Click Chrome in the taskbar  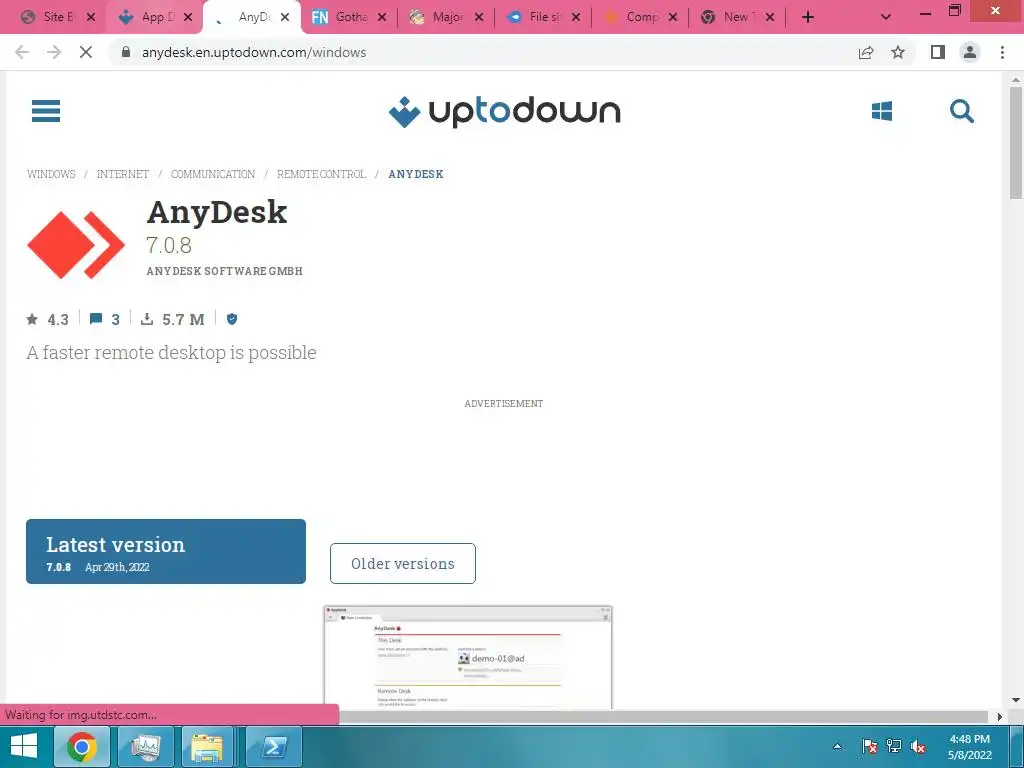(82, 746)
